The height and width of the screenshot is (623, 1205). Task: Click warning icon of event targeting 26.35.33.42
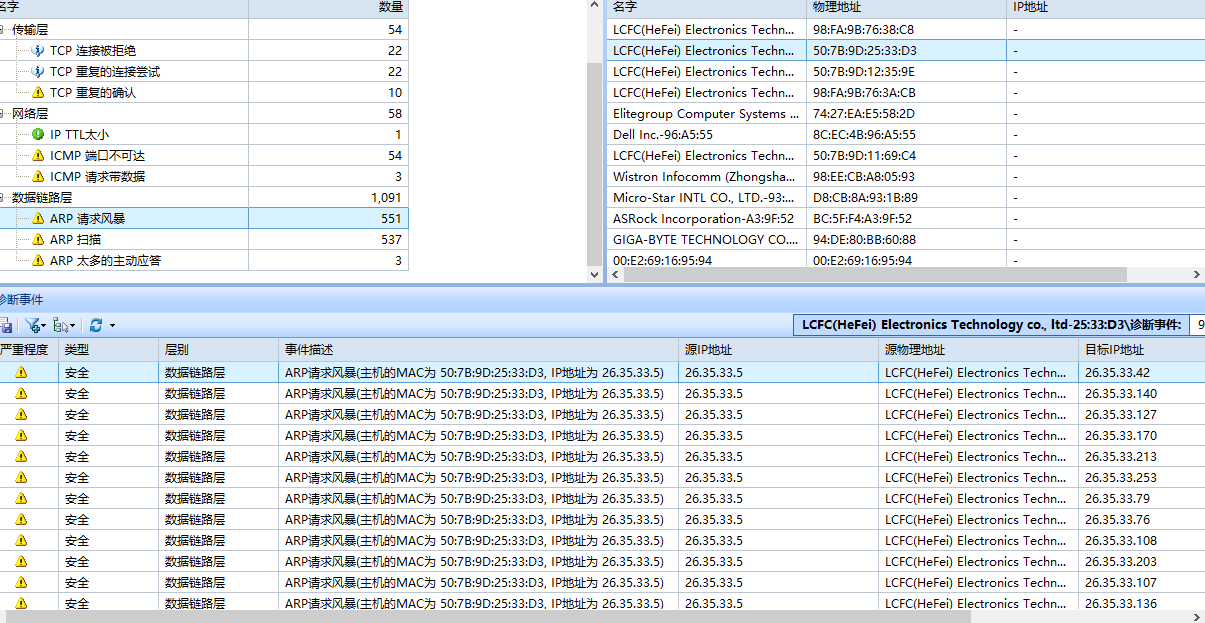point(21,372)
